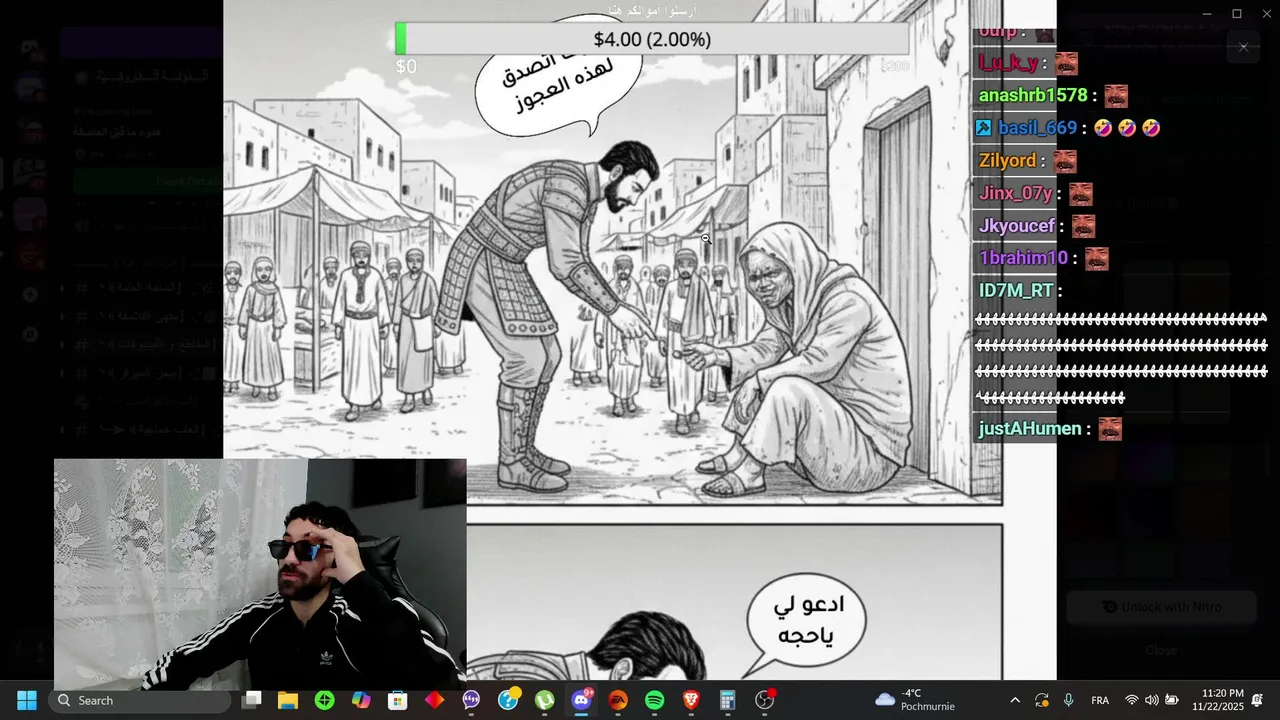
Task: Click the taskbar Search box
Action: point(139,700)
